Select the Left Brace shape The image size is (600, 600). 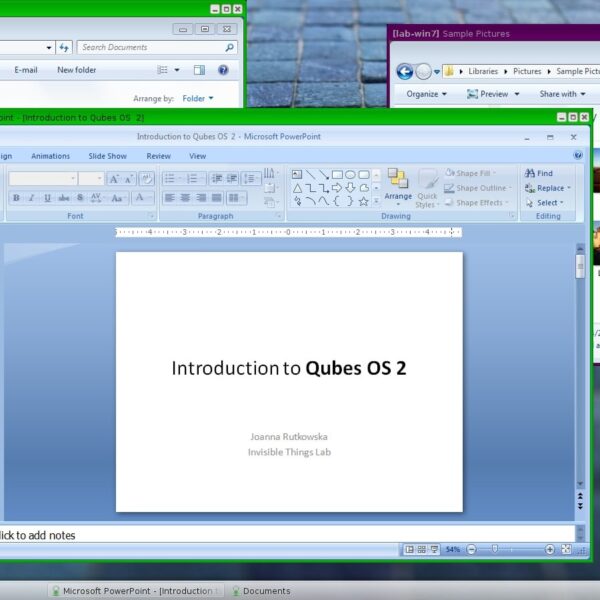pyautogui.click(x=337, y=201)
